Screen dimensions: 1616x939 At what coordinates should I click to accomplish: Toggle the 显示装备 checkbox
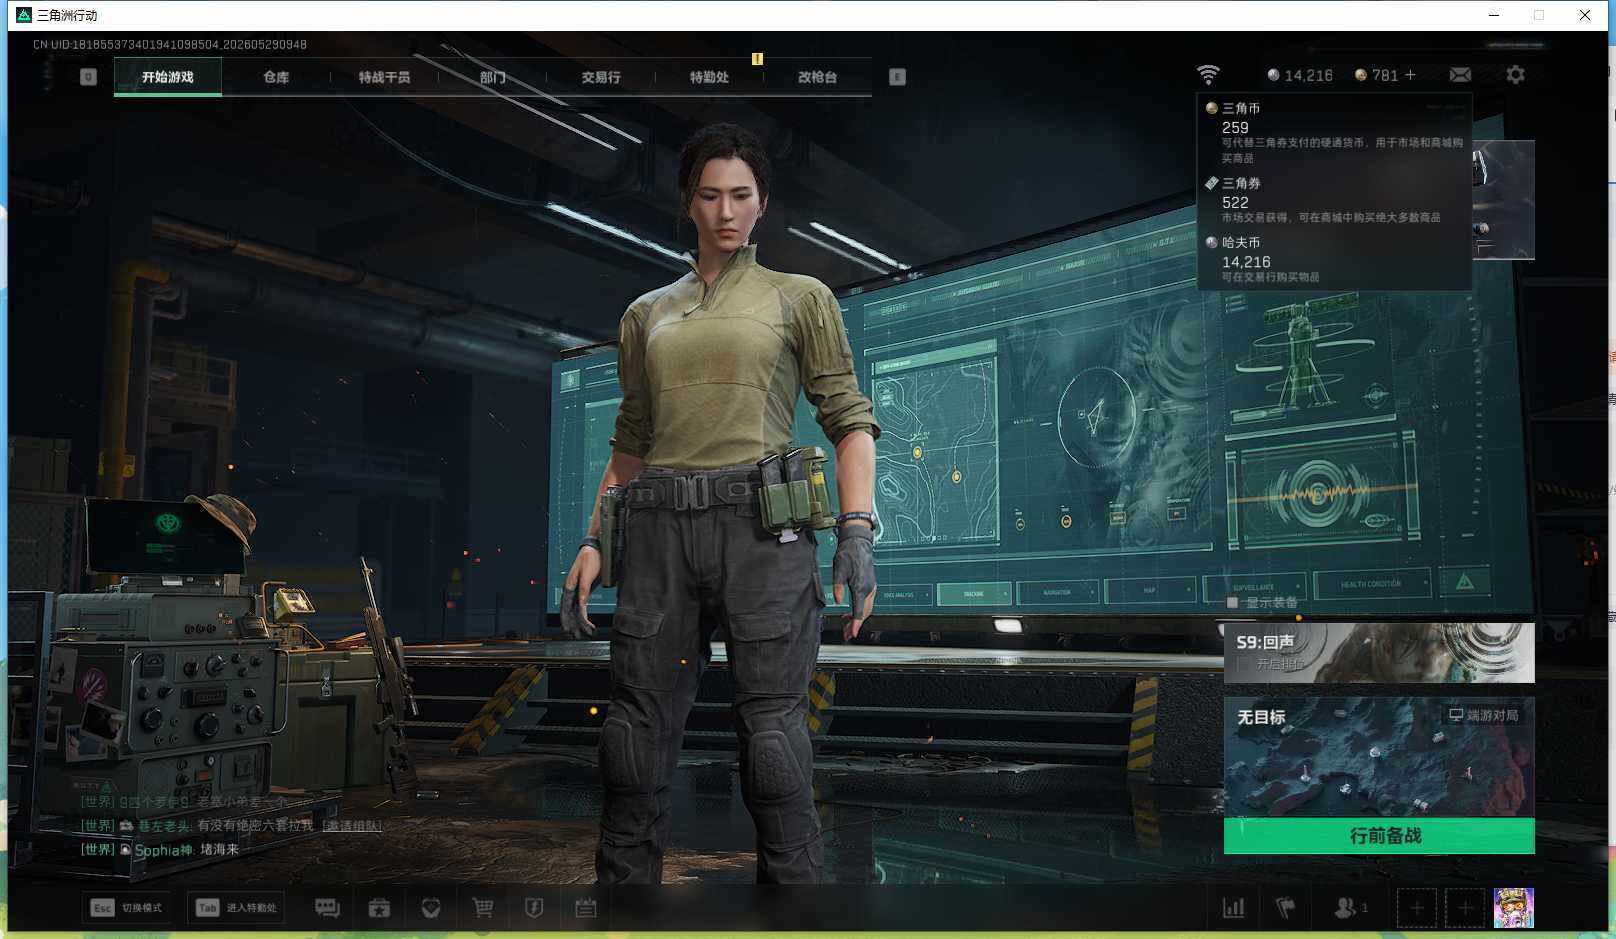[x=1233, y=603]
